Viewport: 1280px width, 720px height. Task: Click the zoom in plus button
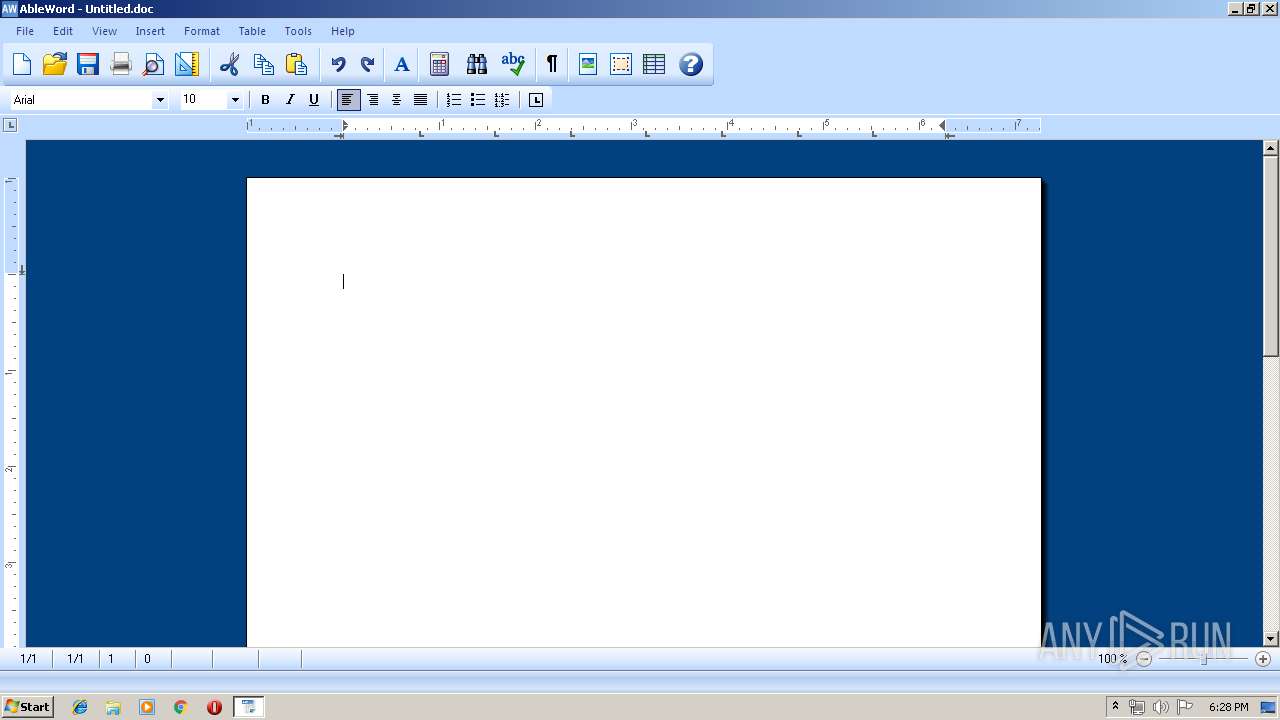click(x=1263, y=659)
